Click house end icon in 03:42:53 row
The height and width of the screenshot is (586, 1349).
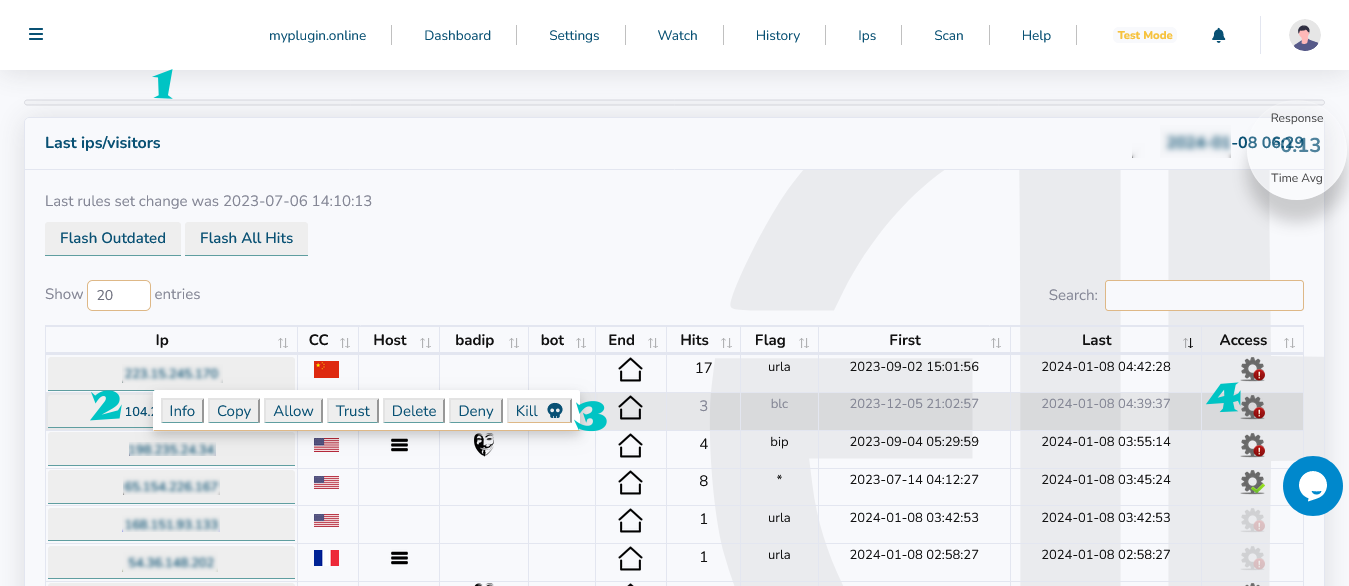tap(630, 519)
